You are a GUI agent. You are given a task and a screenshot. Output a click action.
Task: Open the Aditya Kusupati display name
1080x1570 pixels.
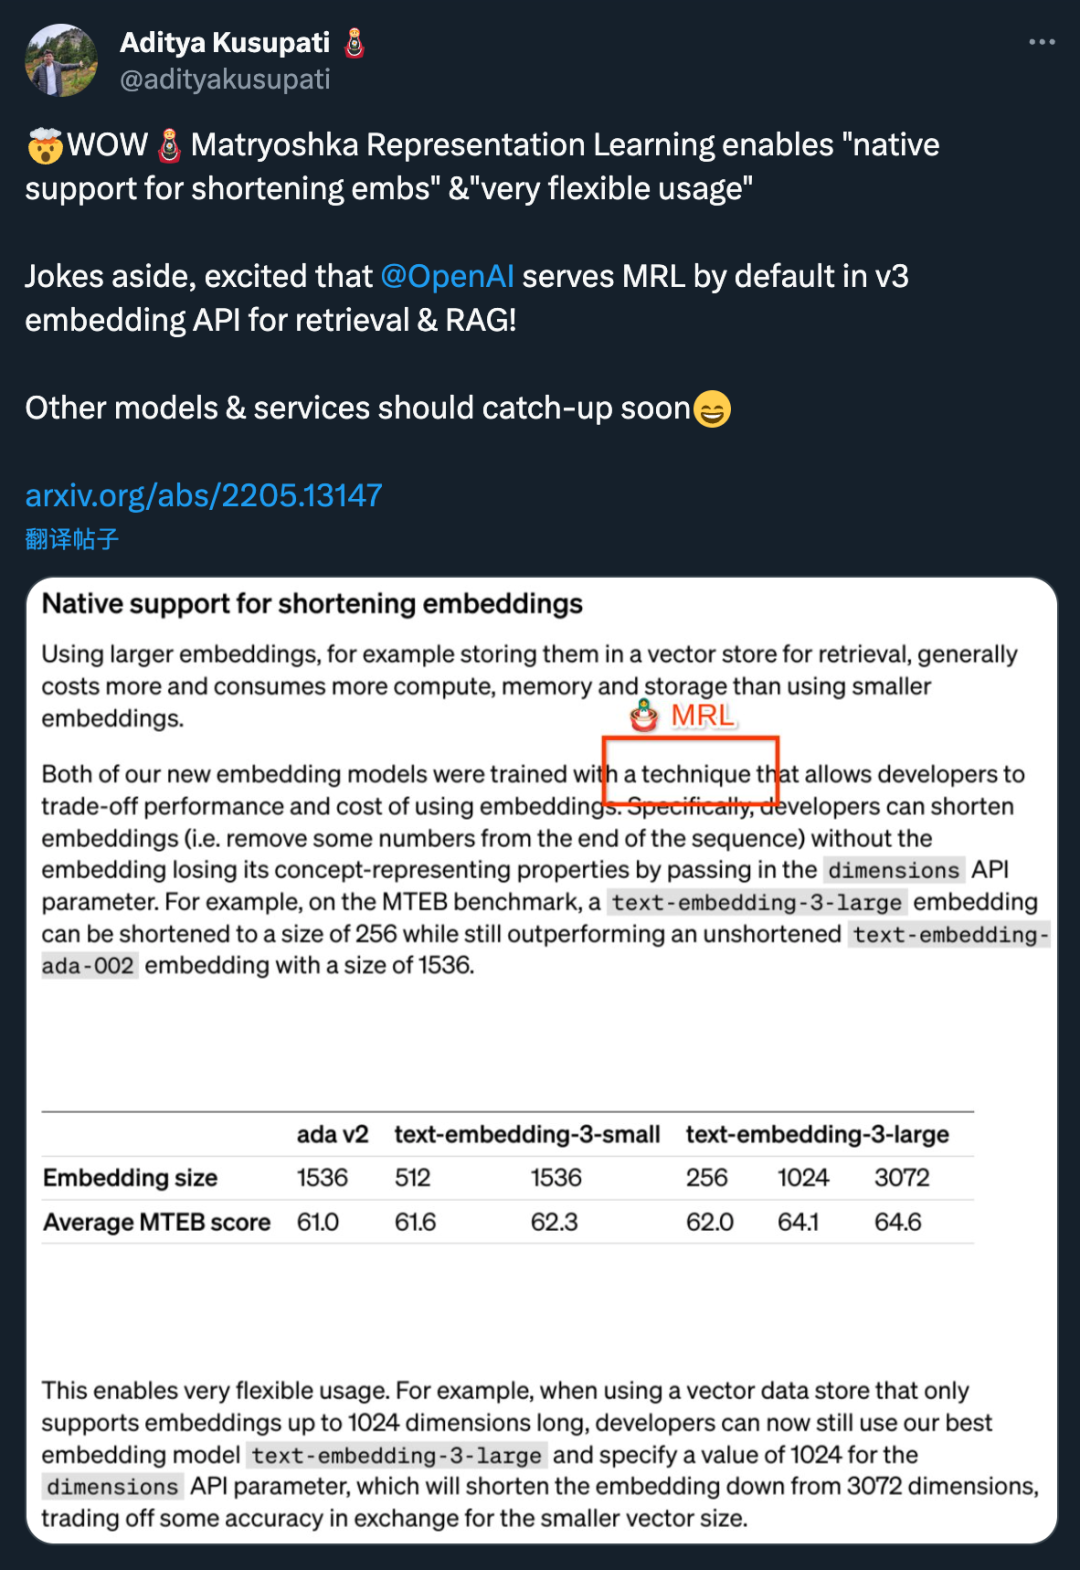(x=225, y=43)
